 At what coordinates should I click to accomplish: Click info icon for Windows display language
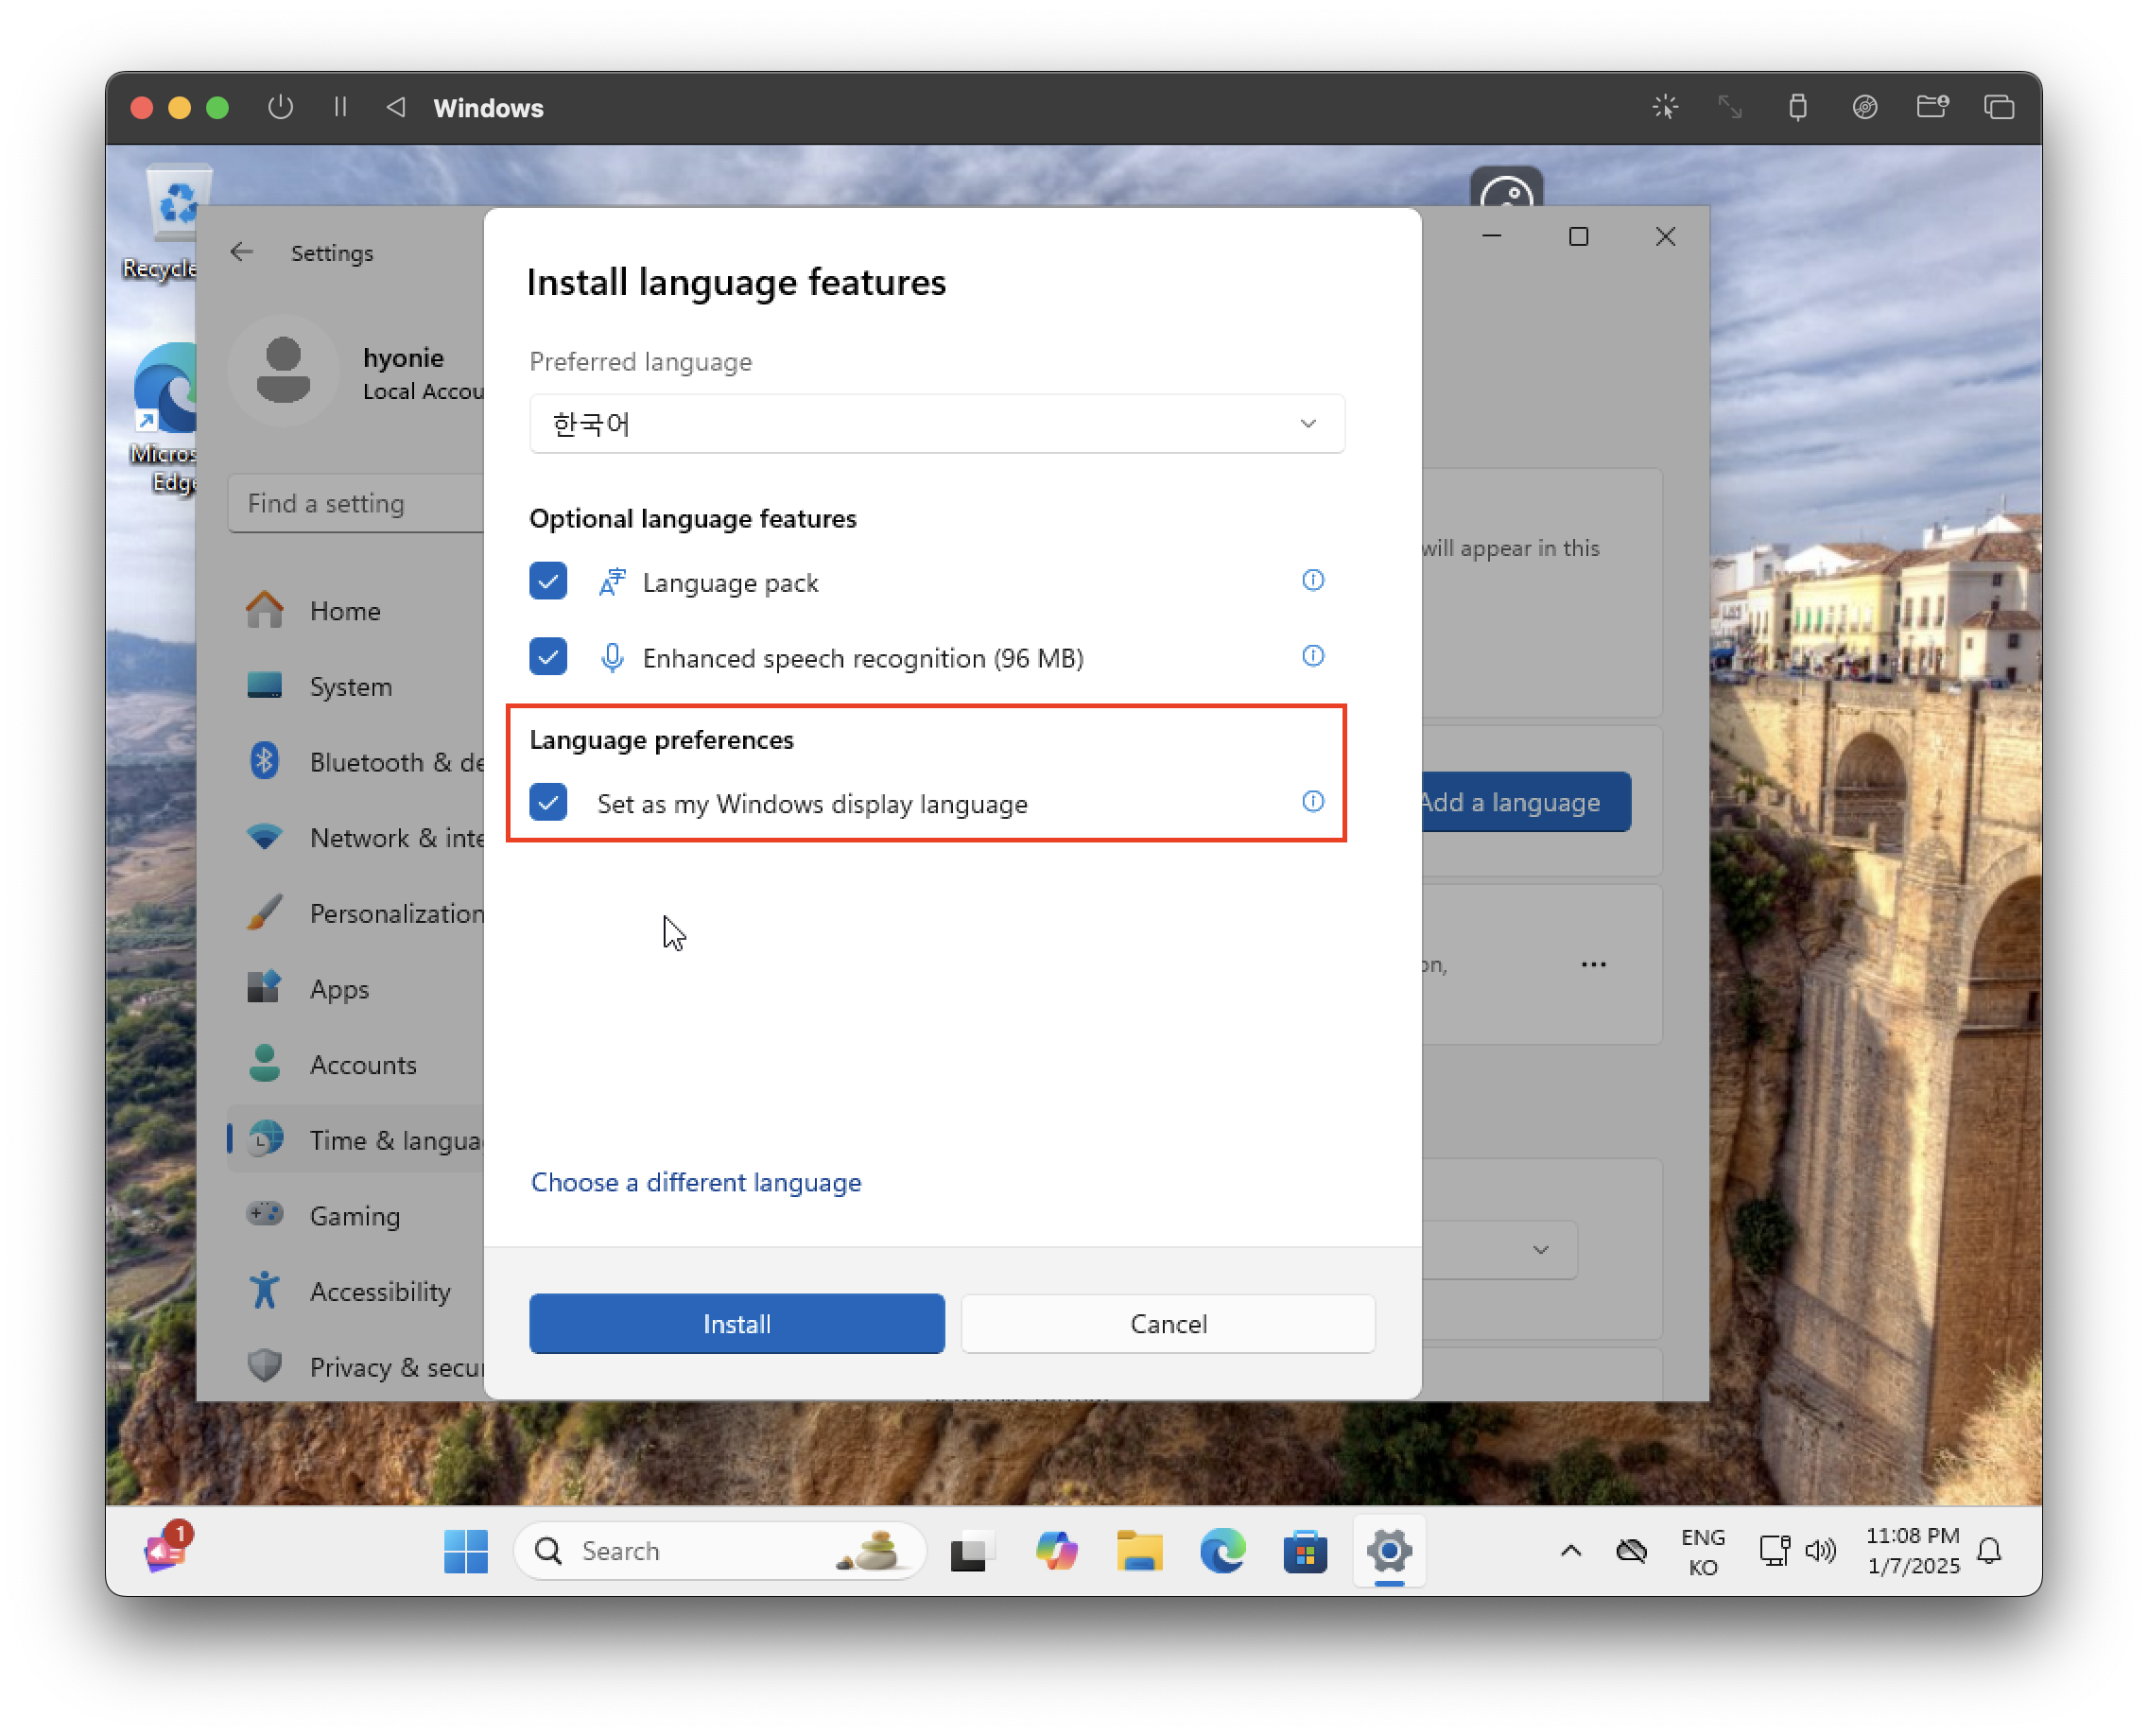1312,801
